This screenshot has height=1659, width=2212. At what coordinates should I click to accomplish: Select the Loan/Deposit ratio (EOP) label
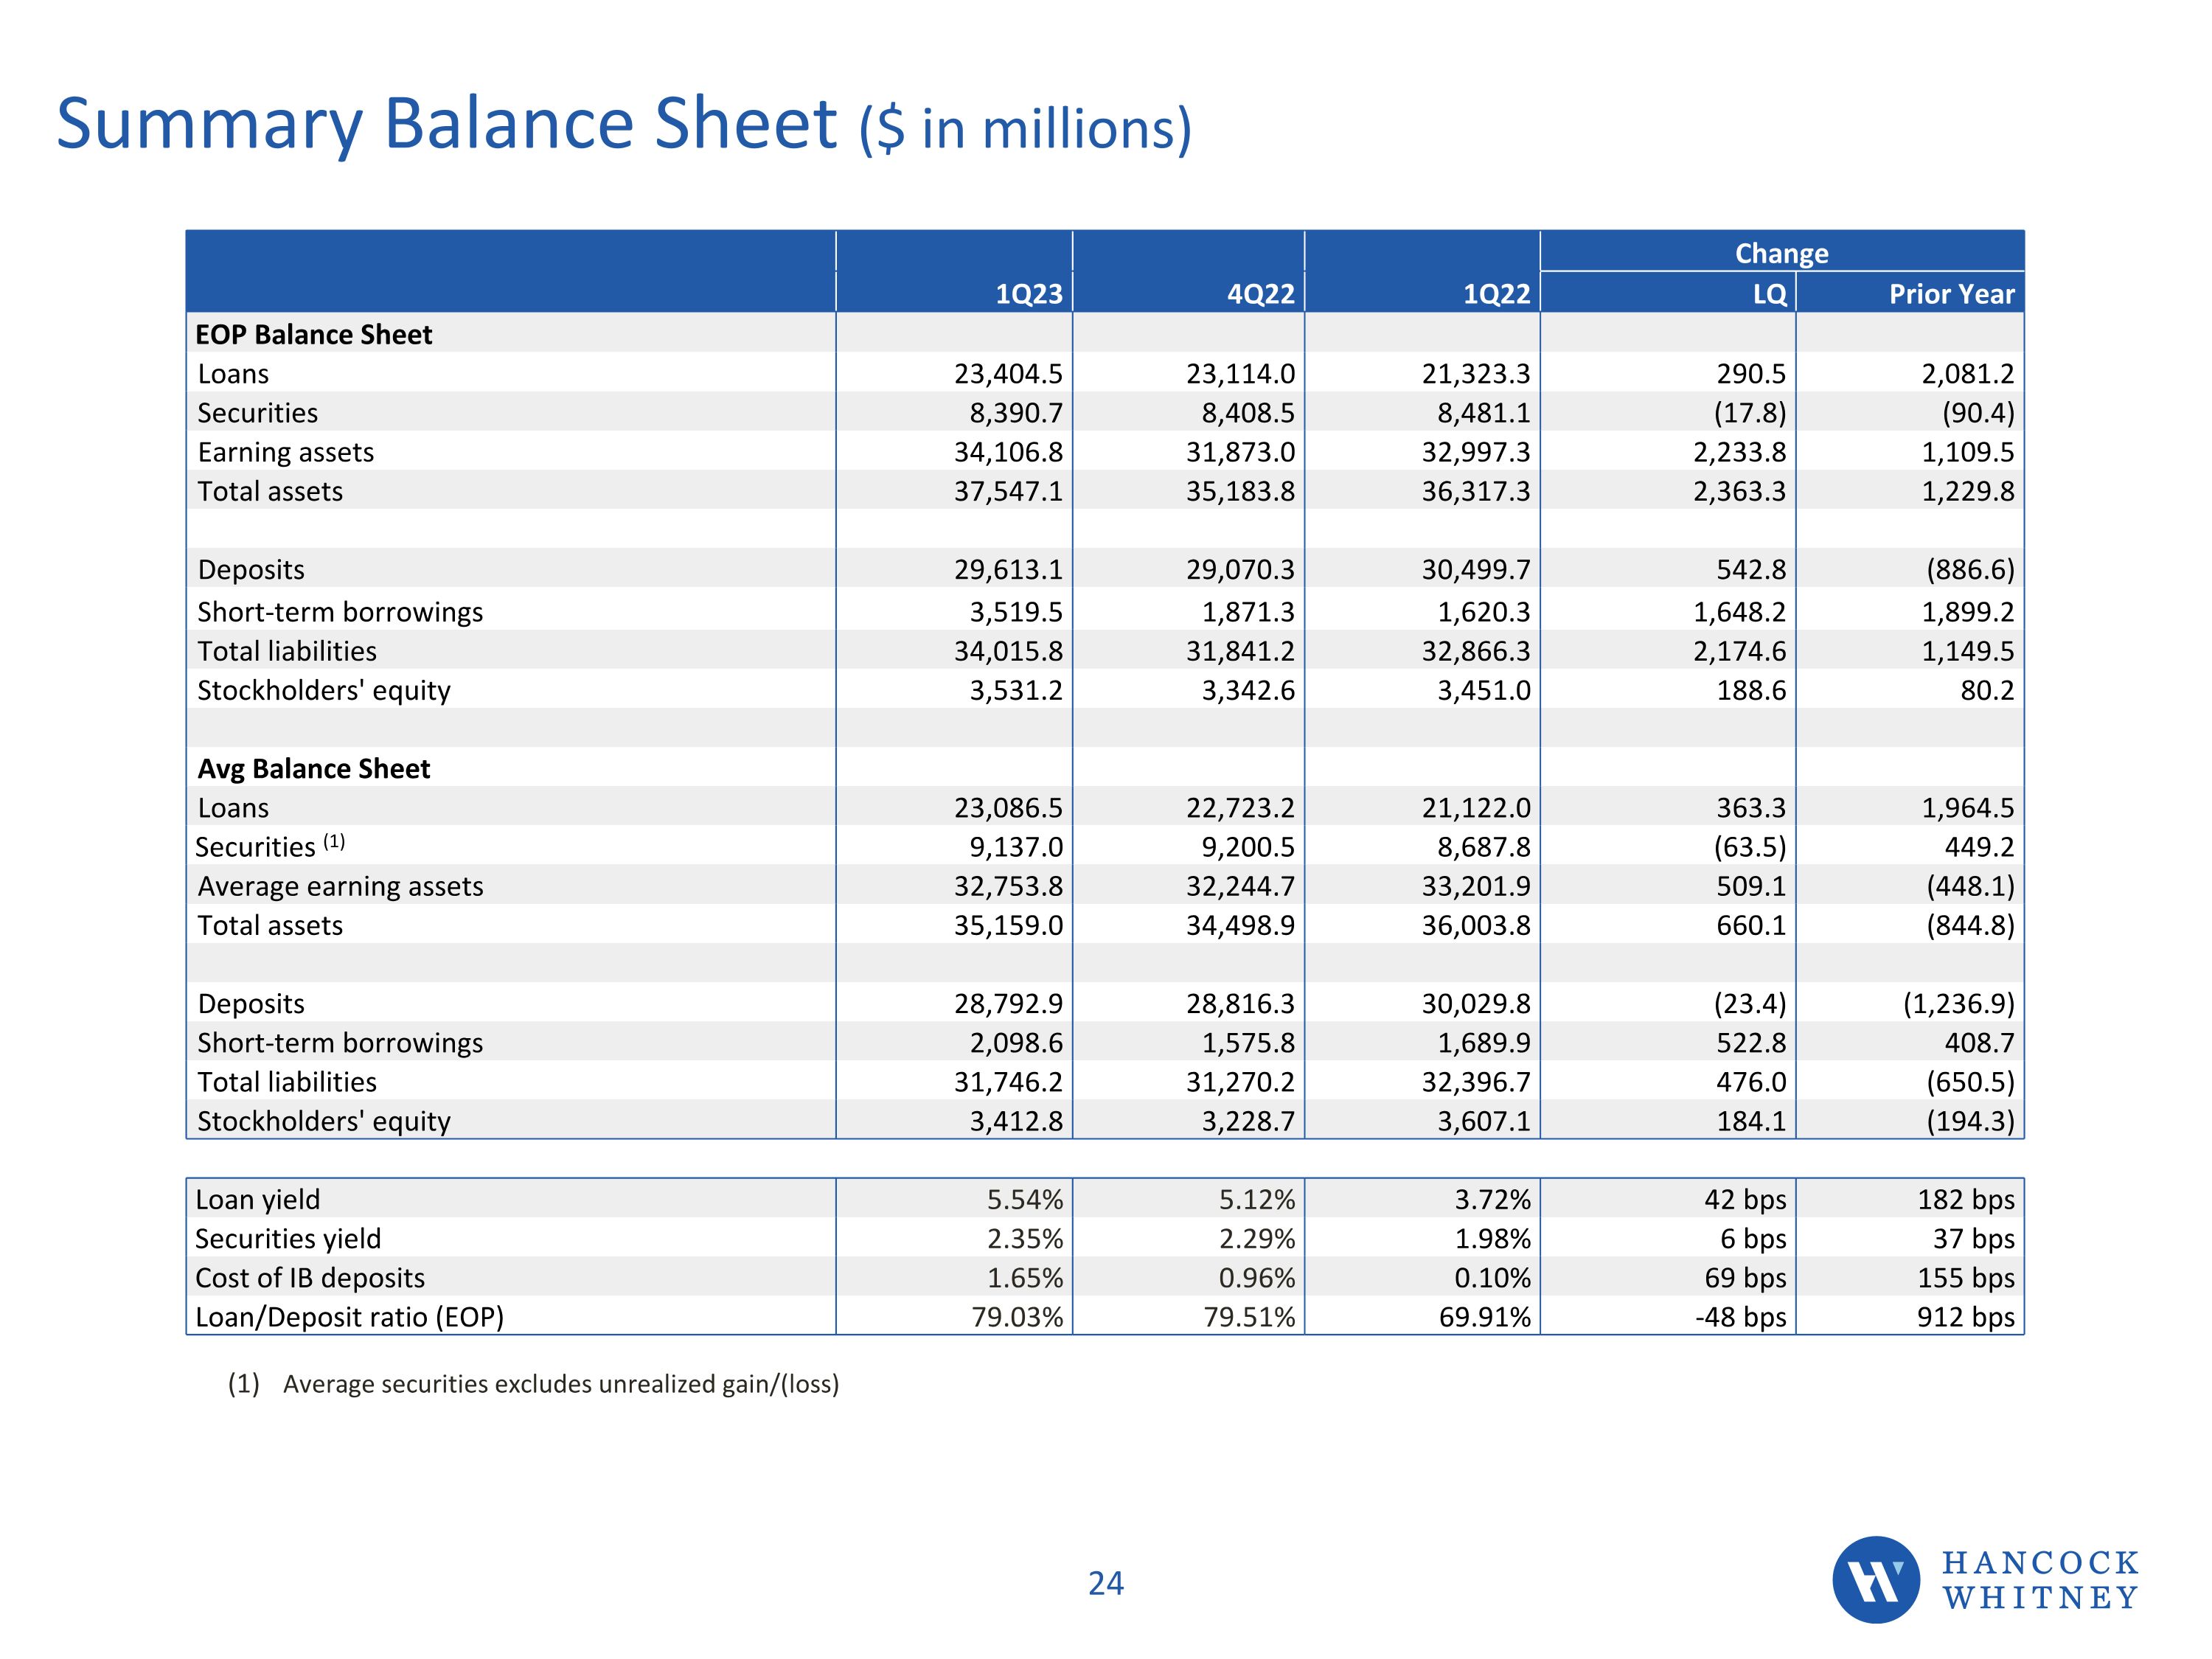pyautogui.click(x=350, y=1317)
